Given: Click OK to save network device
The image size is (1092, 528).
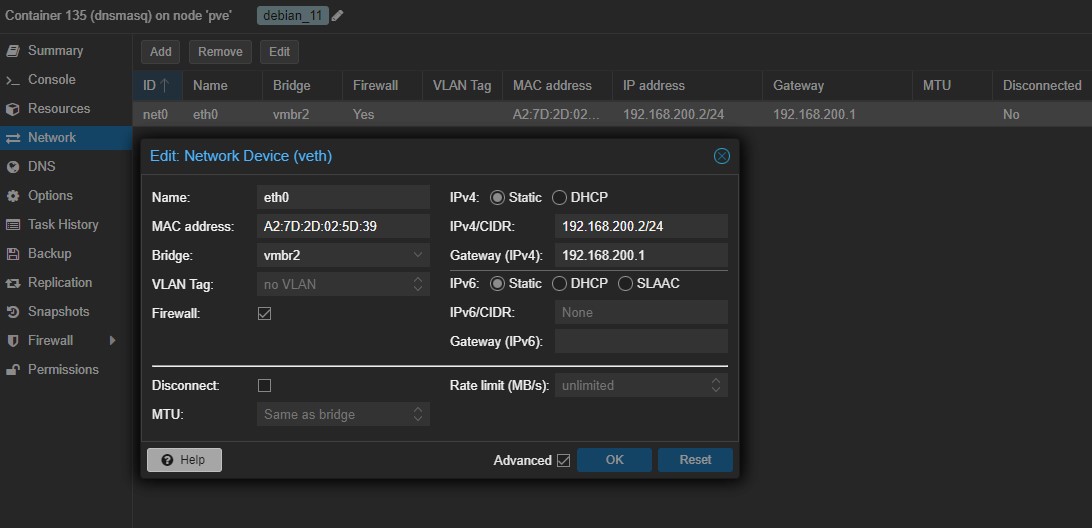Looking at the screenshot, I should [614, 460].
